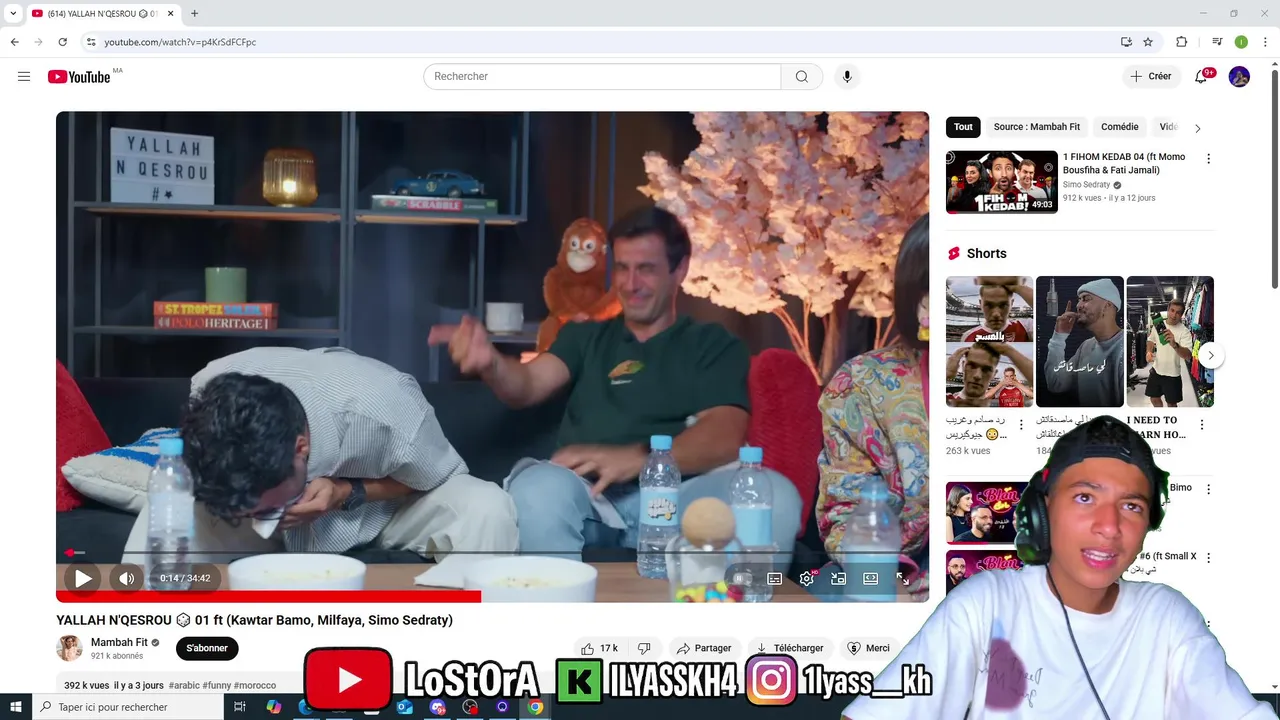Open a new browser tab

[194, 13]
